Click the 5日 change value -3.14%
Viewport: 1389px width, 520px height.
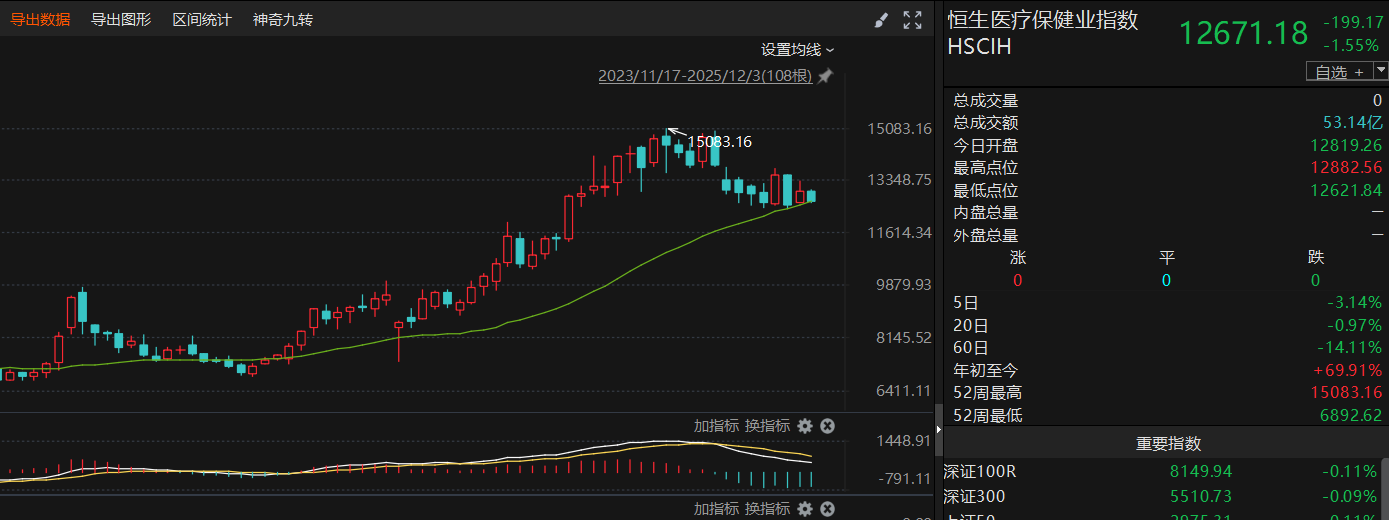click(1354, 302)
